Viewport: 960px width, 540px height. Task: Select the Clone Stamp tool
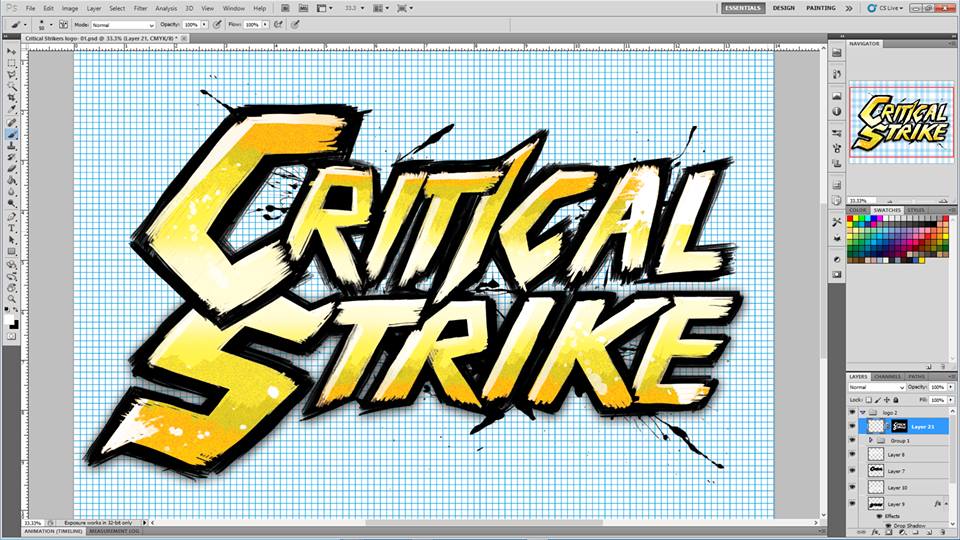tap(12, 146)
